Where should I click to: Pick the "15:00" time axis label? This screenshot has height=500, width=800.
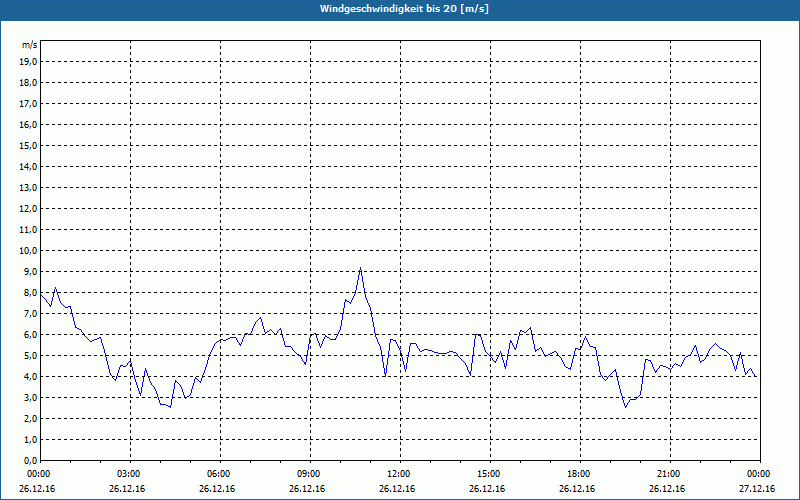pyautogui.click(x=490, y=474)
